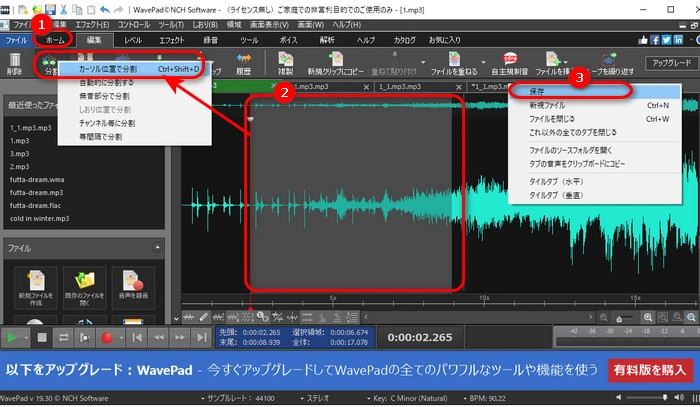Click the red Record button
Image resolution: width=700 pixels, height=407 pixels.
[107, 338]
